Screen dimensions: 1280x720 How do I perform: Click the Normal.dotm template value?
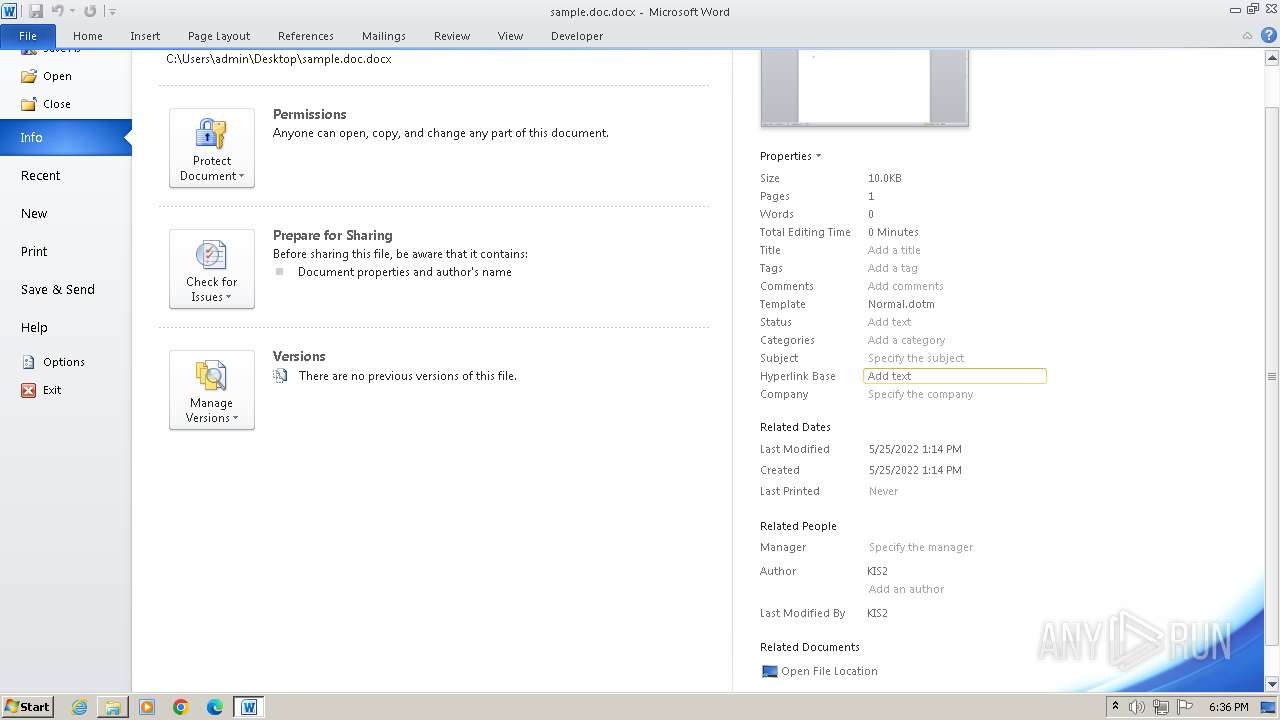coord(901,304)
